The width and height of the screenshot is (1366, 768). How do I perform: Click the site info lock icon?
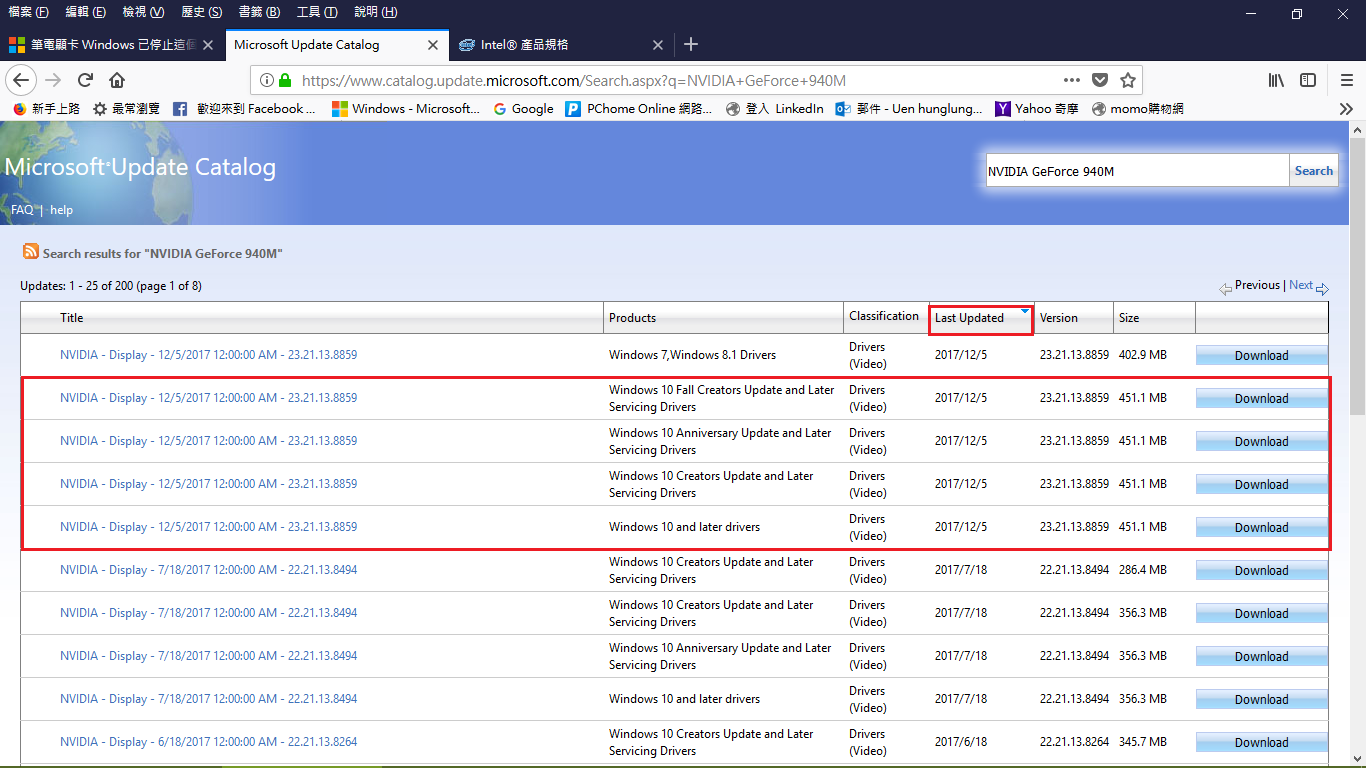(285, 80)
